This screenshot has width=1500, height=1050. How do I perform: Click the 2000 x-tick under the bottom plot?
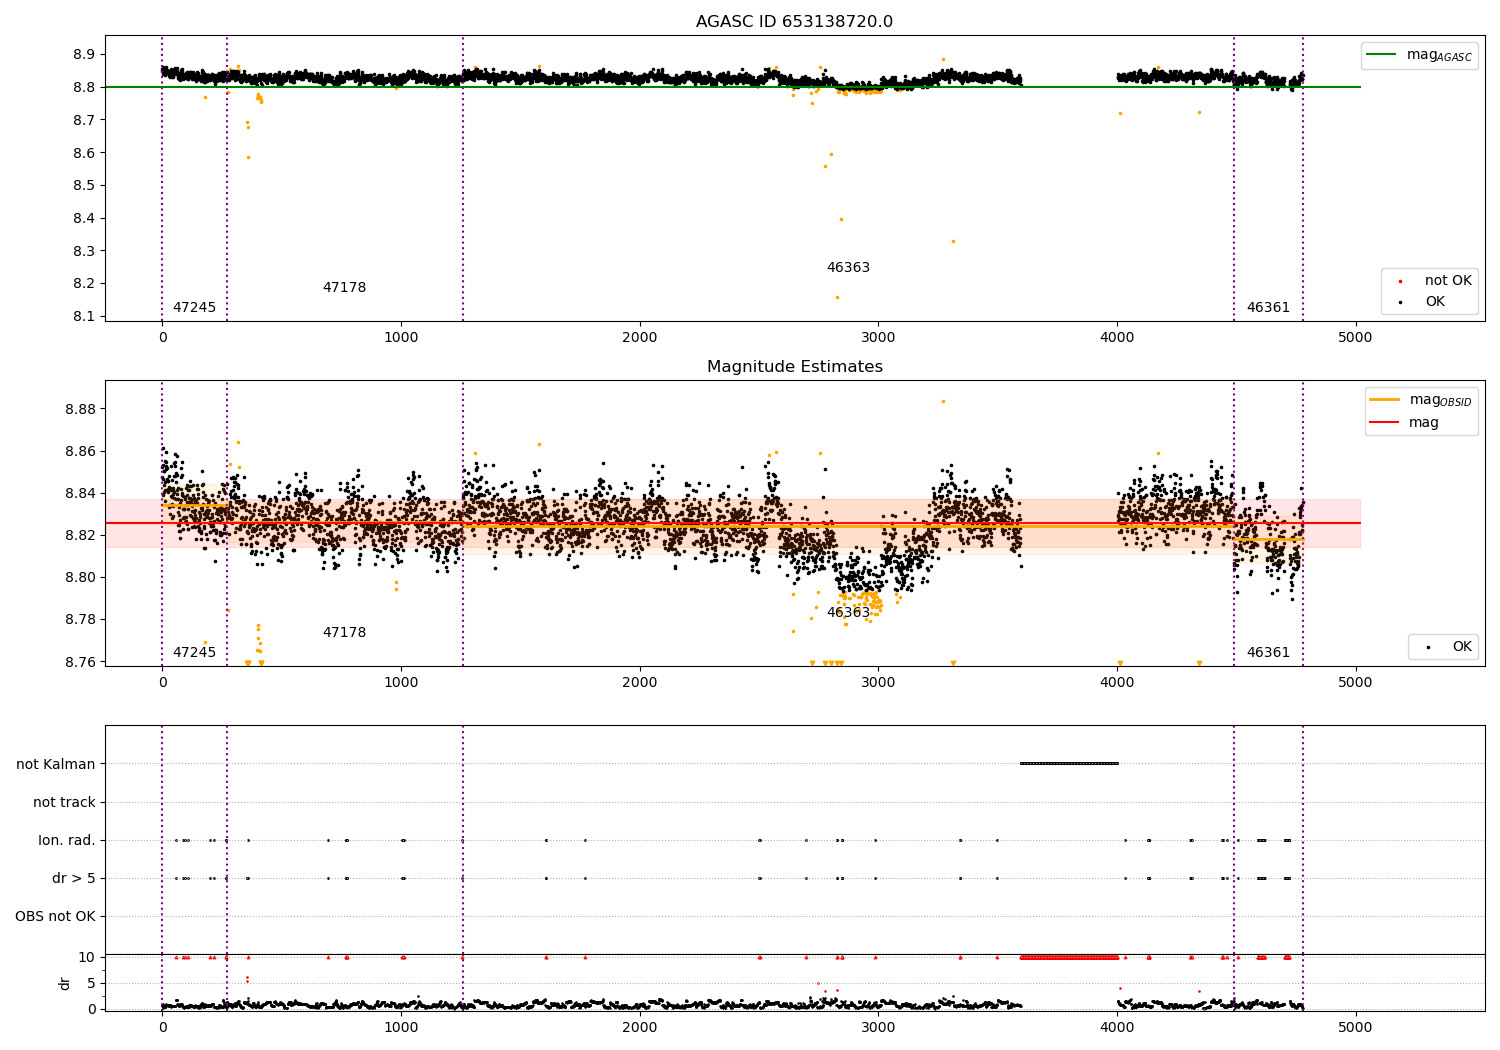pyautogui.click(x=639, y=1027)
